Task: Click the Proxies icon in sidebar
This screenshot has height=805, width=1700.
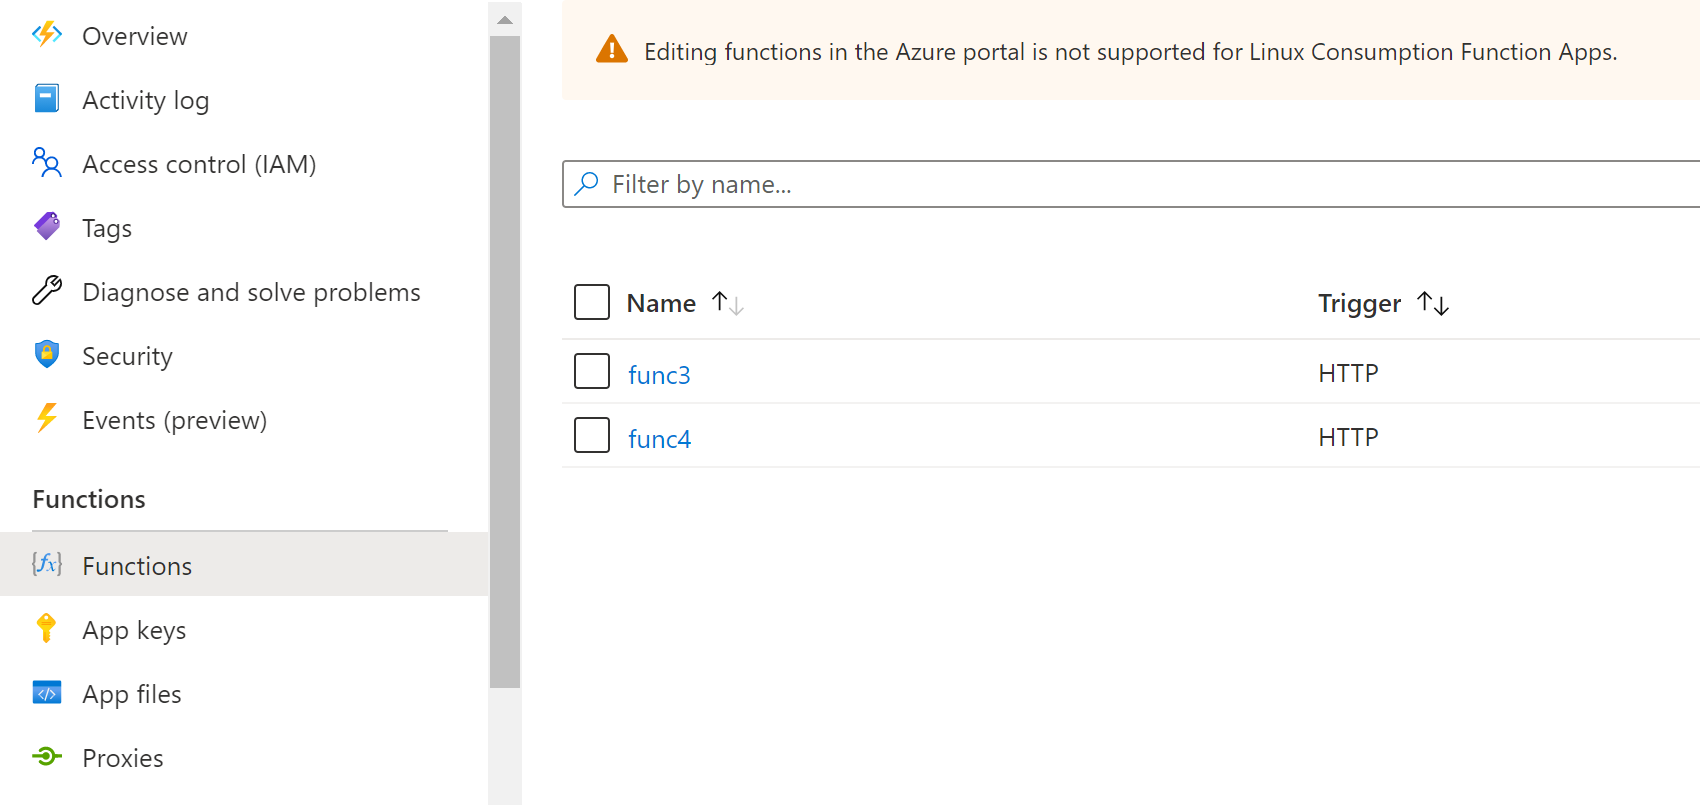Action: tap(46, 757)
